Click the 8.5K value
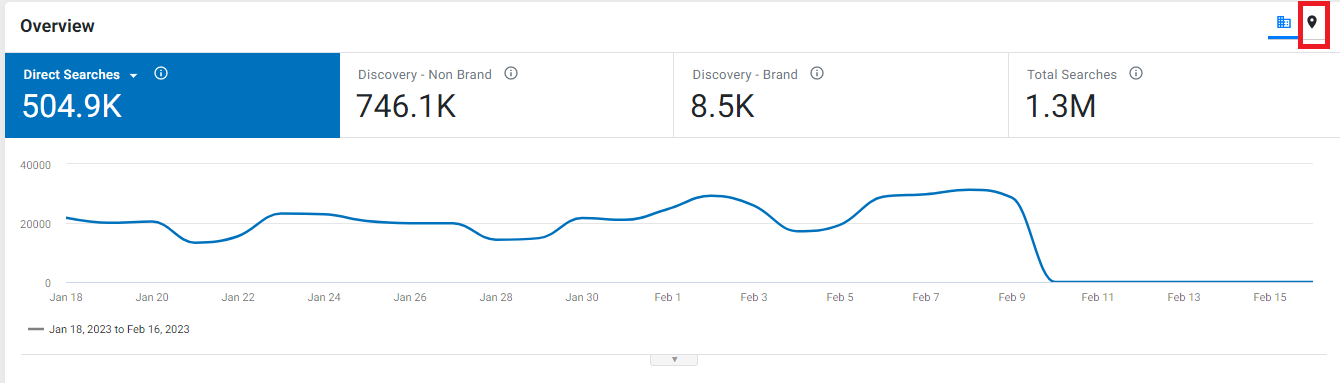Image resolution: width=1340 pixels, height=383 pixels. click(x=722, y=106)
